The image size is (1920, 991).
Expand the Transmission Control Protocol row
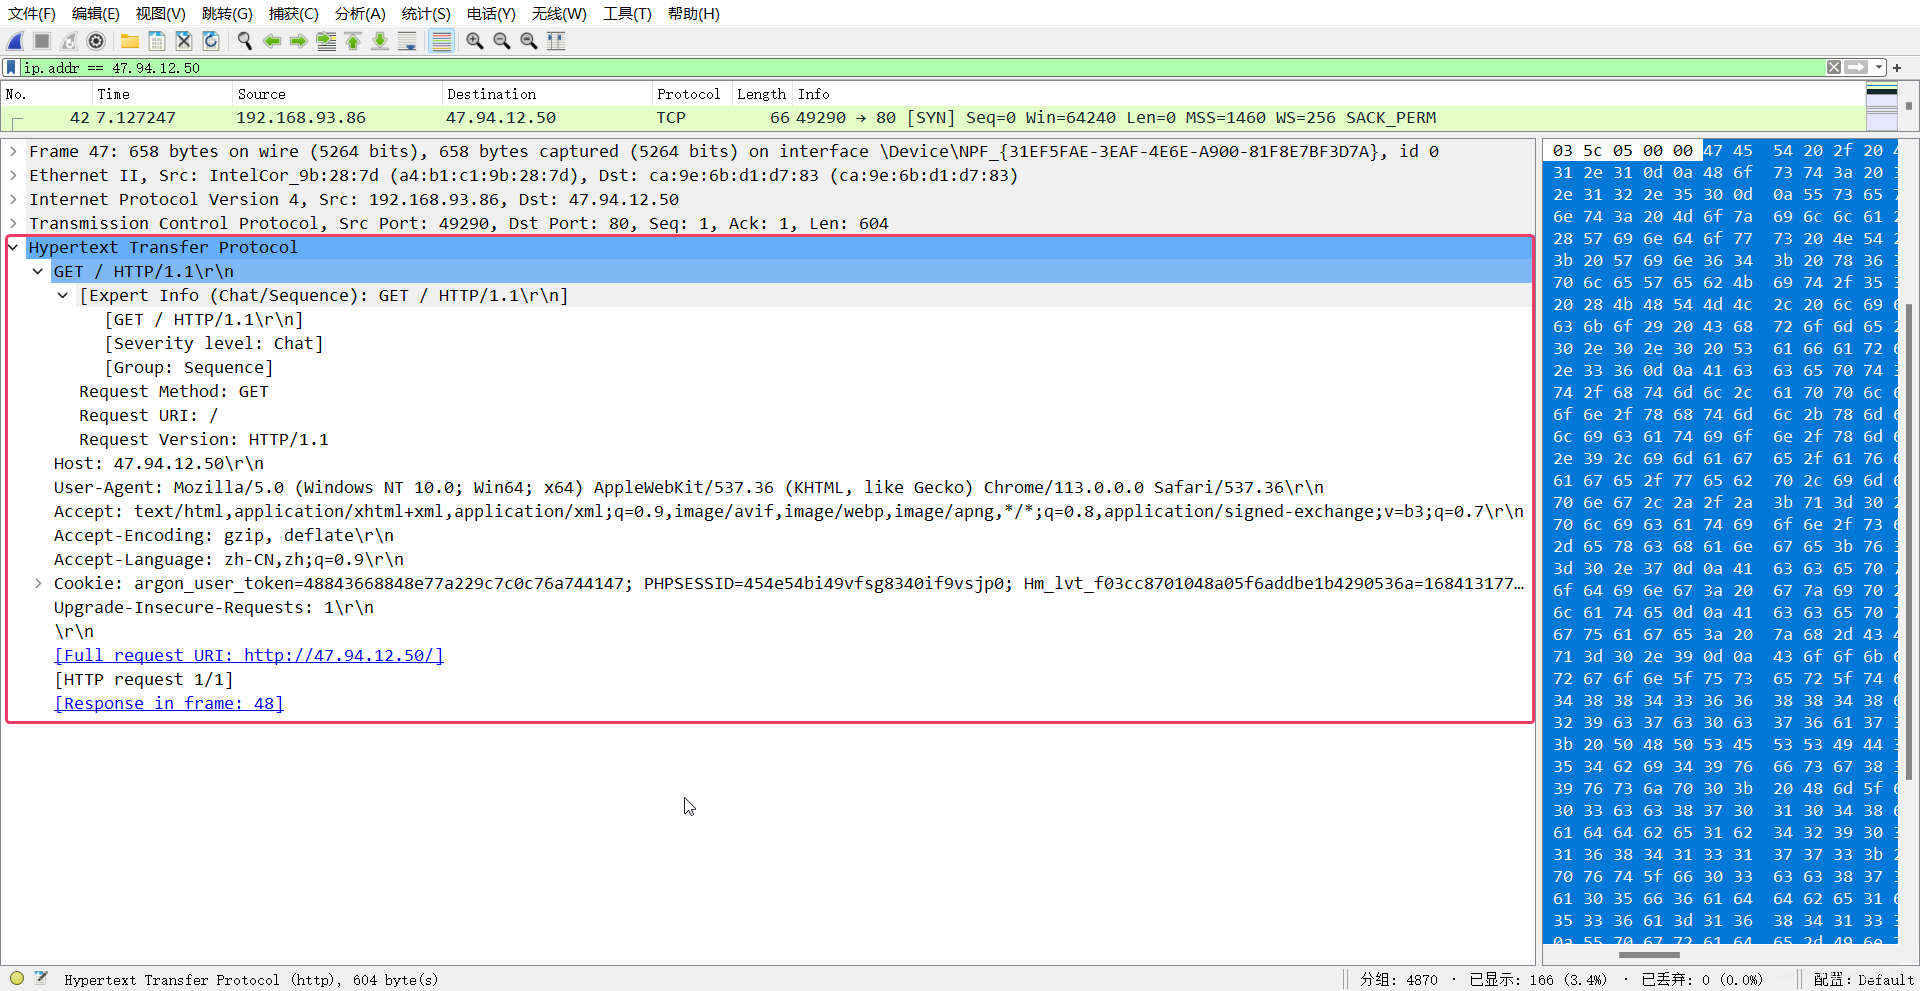click(x=13, y=223)
